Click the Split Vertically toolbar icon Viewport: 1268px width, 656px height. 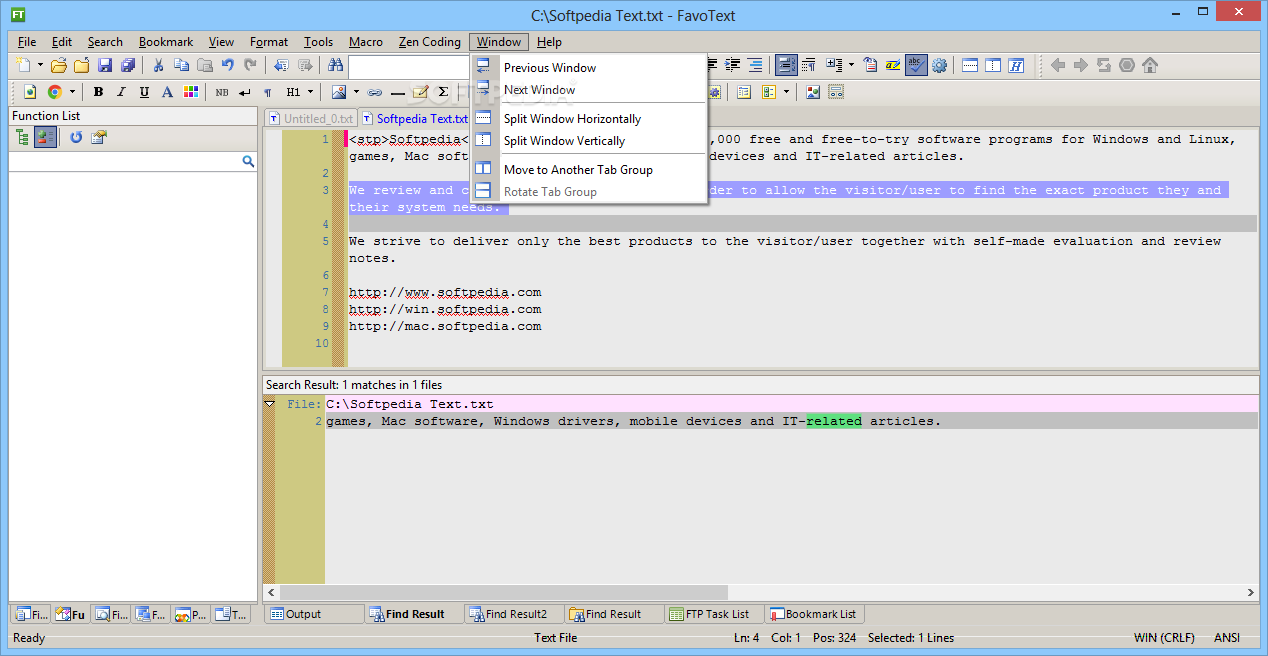[993, 65]
